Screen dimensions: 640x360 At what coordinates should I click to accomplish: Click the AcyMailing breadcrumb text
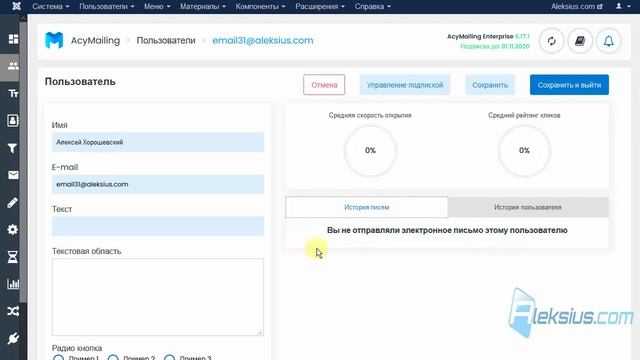[96, 40]
